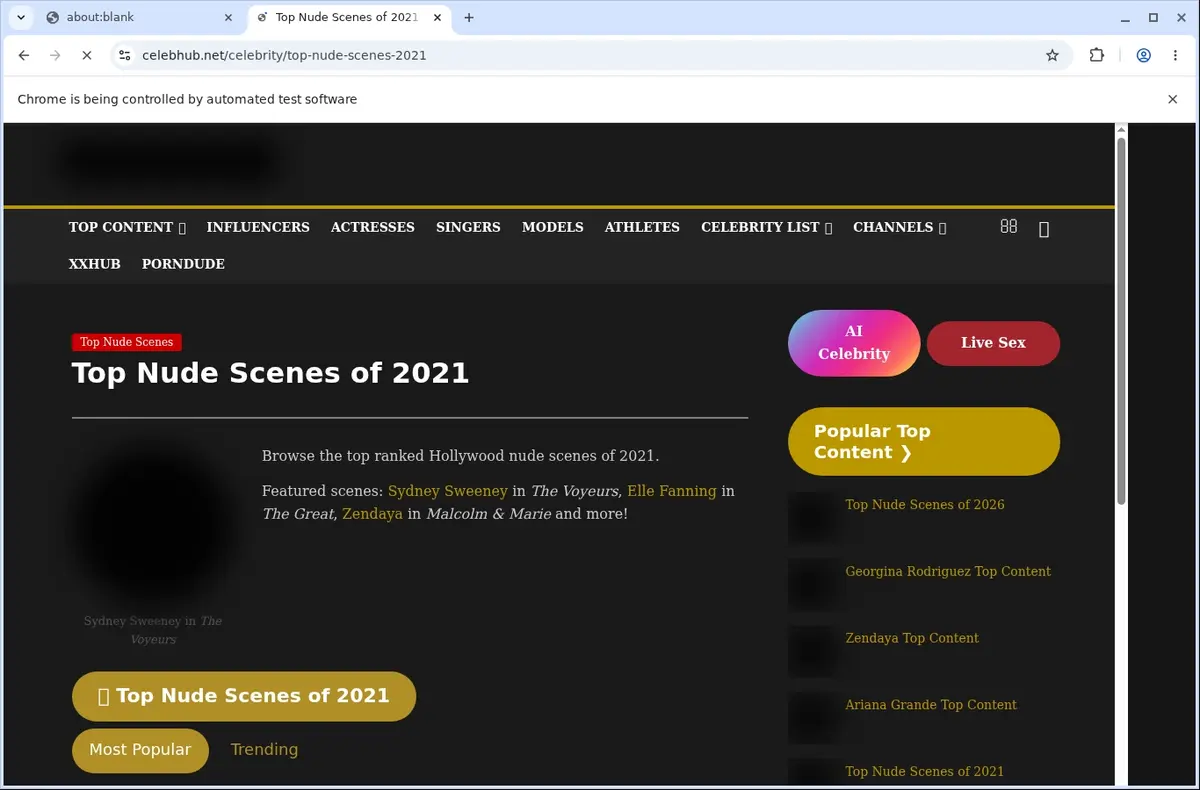Switch to the about:blank tab
The width and height of the screenshot is (1200, 790).
(x=140, y=17)
